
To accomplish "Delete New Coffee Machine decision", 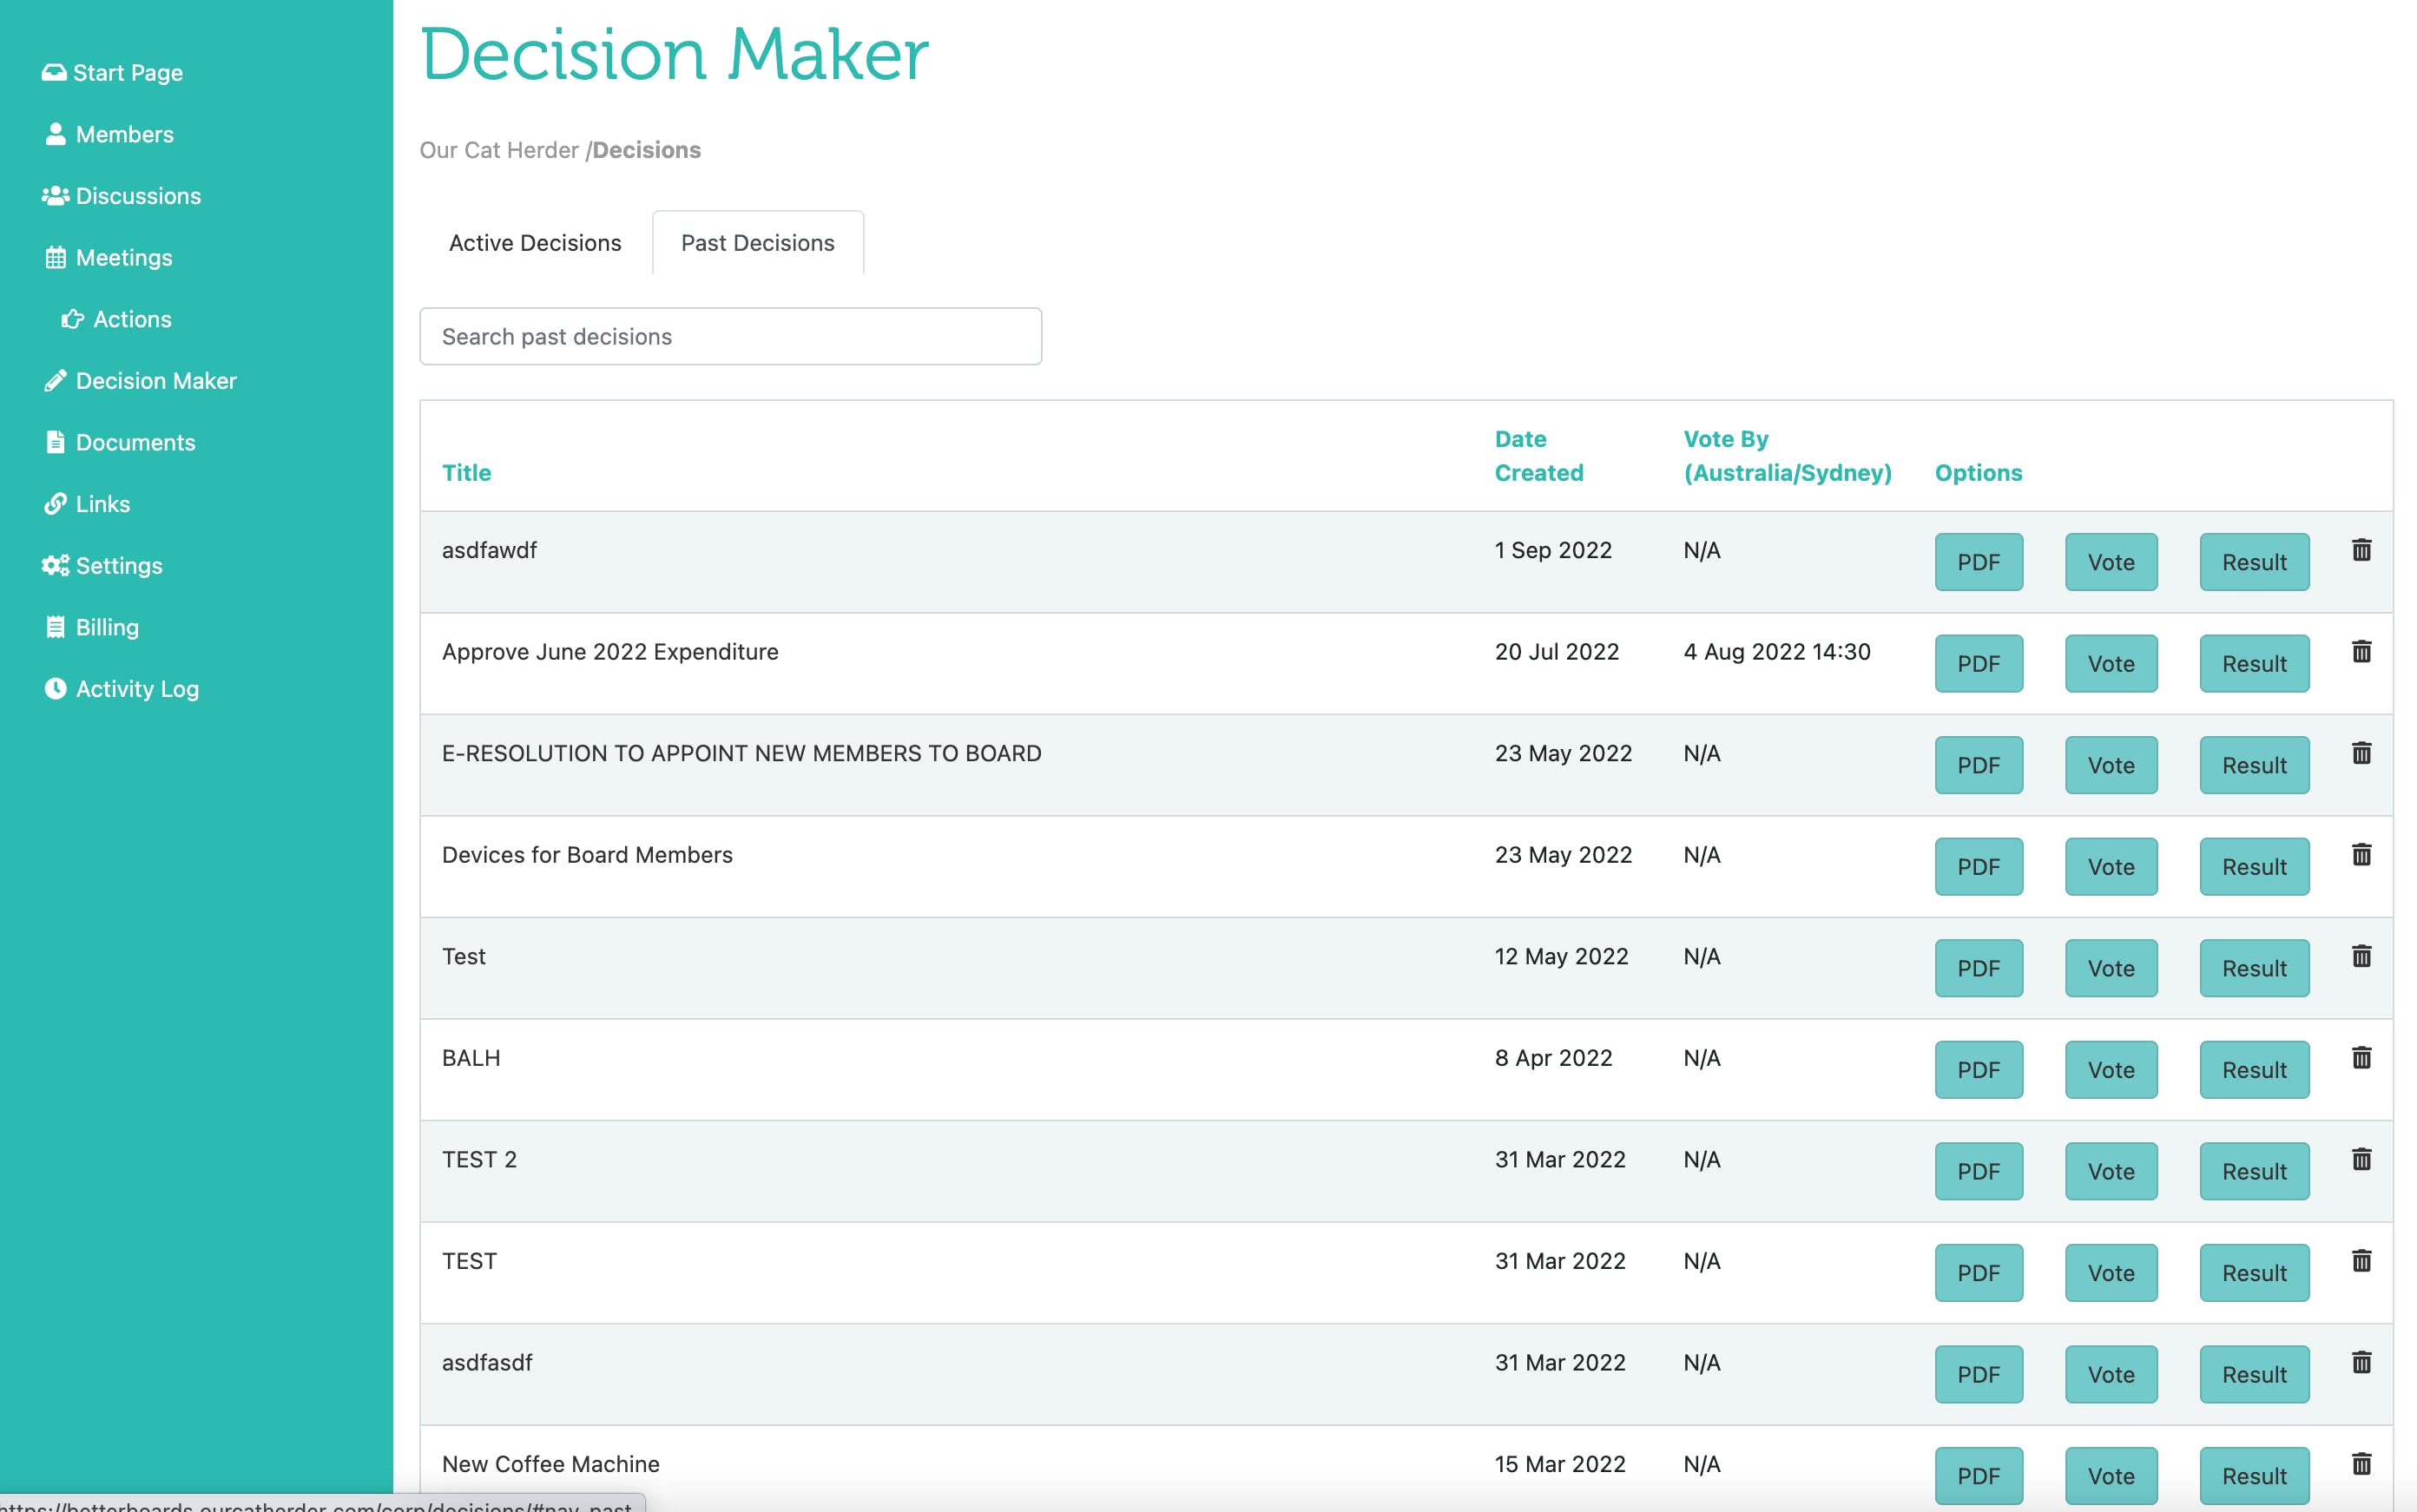I will click(2361, 1464).
